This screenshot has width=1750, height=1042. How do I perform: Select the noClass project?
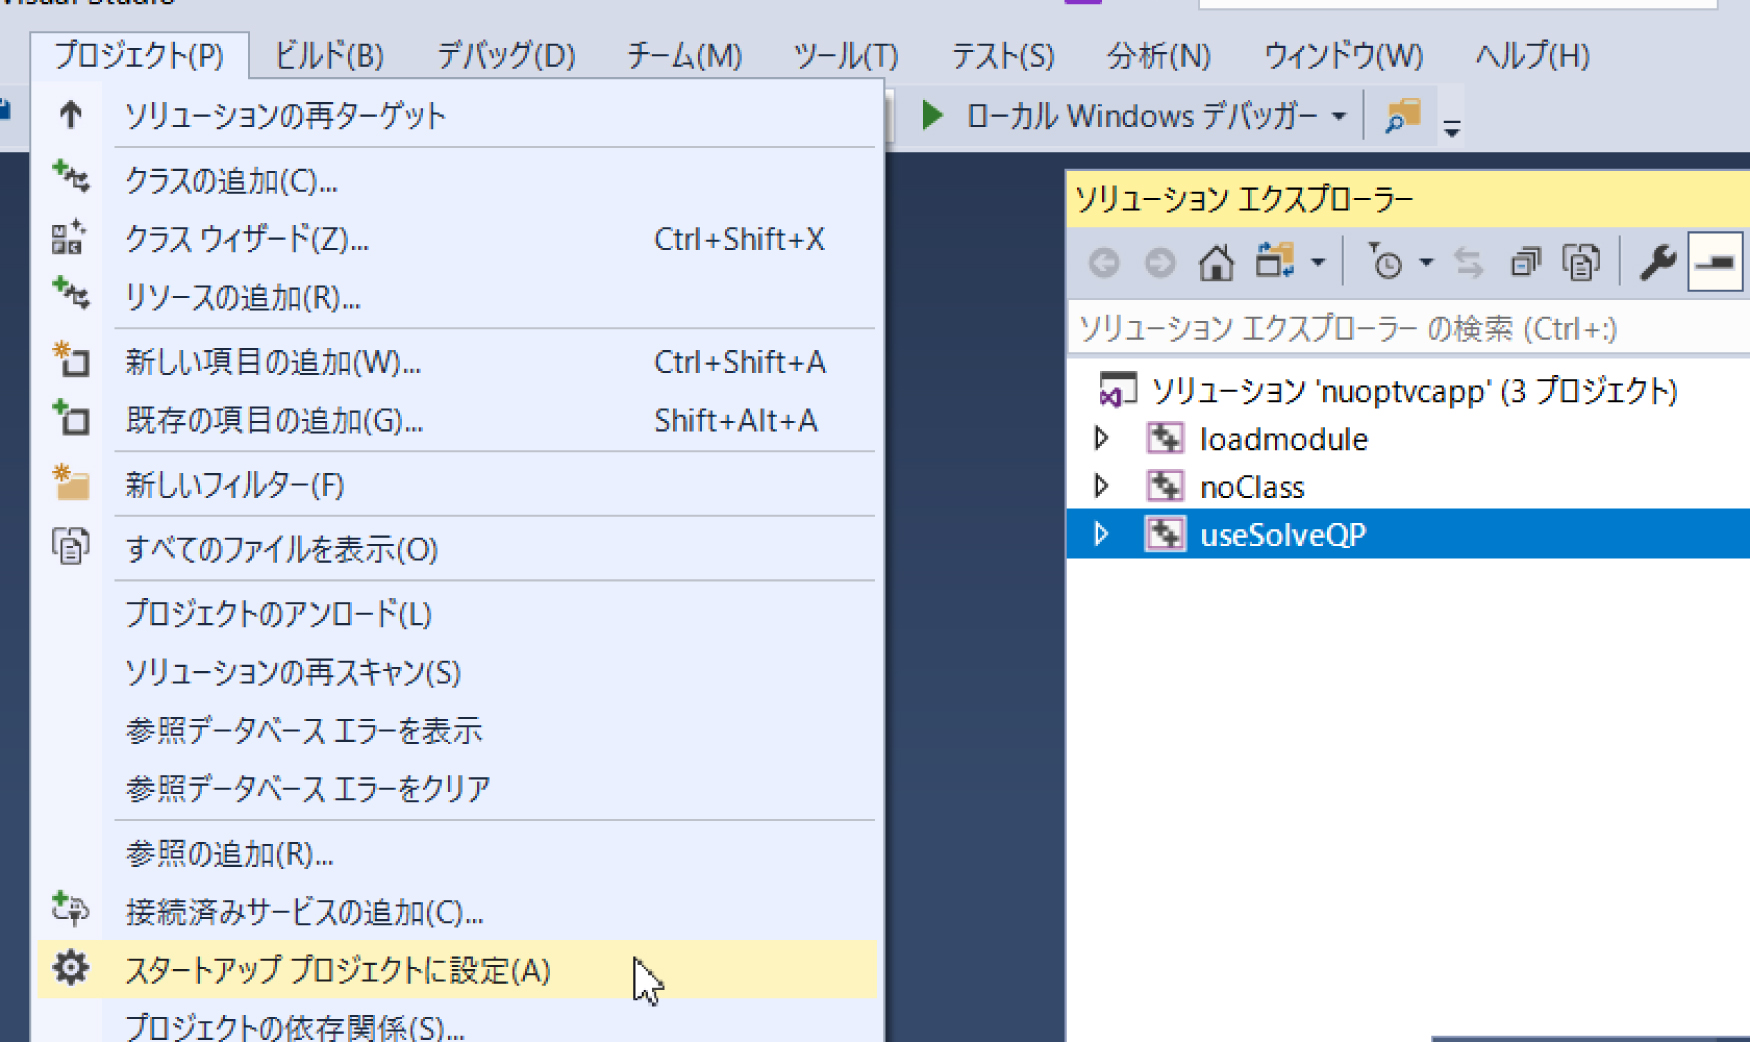tap(1252, 487)
